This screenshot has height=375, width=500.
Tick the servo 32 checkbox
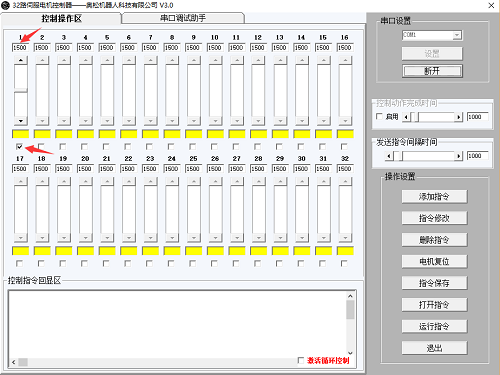344,263
